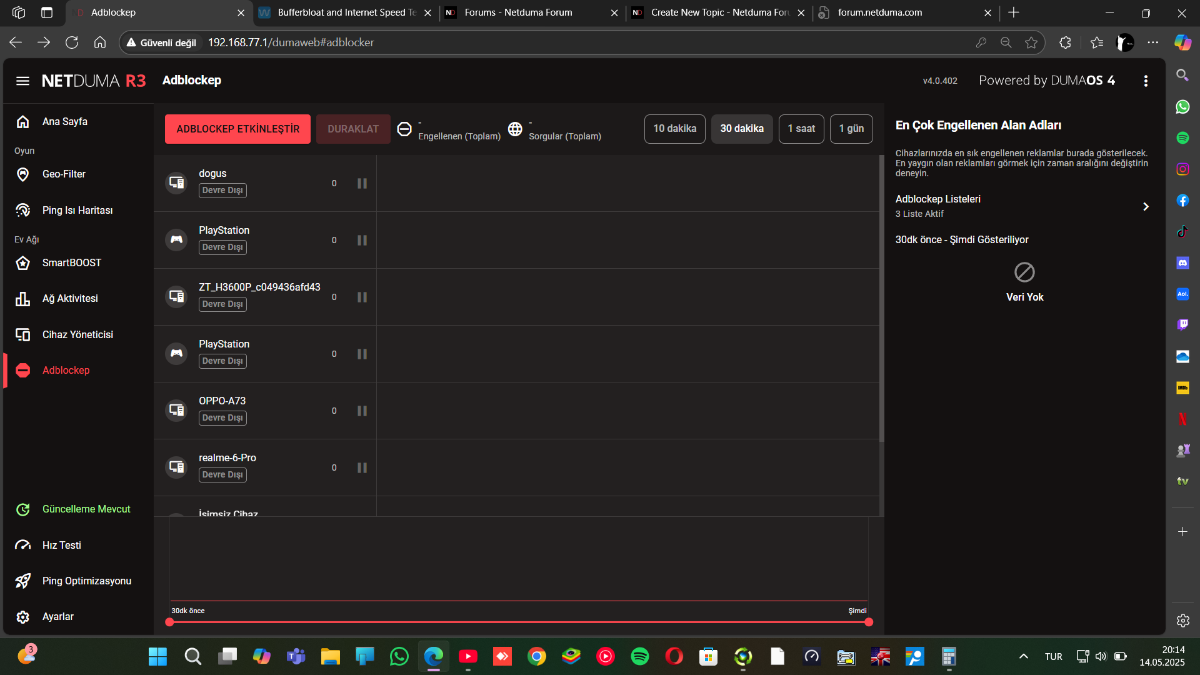Open the Edge tab actions dropdown

(x=47, y=13)
